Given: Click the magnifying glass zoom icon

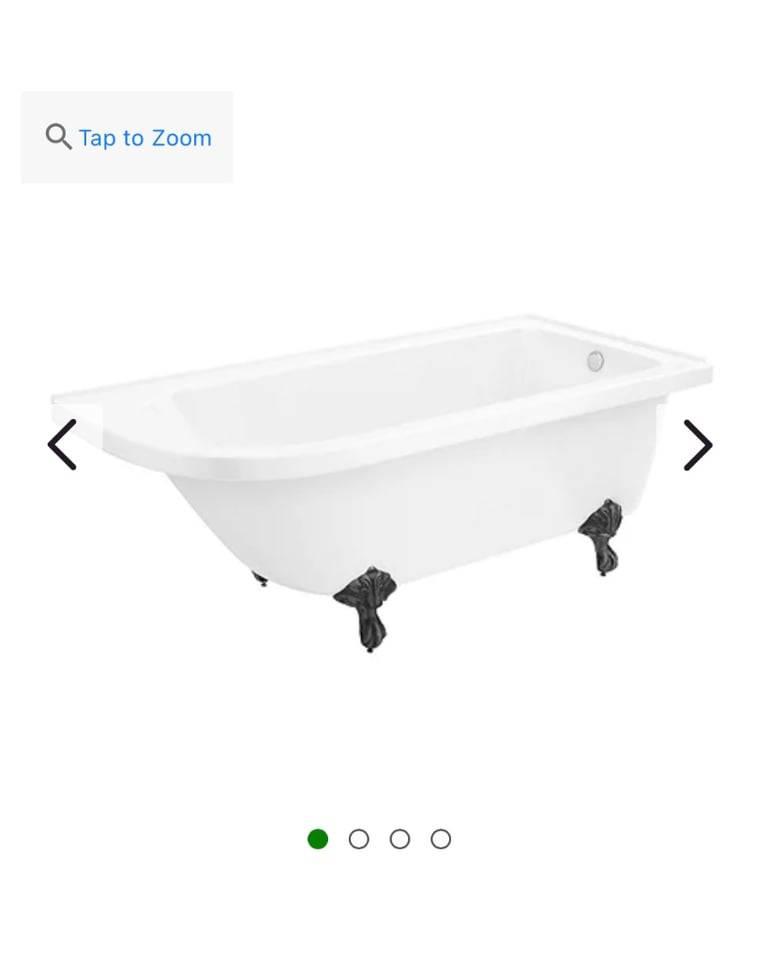Looking at the screenshot, I should coord(58,136).
